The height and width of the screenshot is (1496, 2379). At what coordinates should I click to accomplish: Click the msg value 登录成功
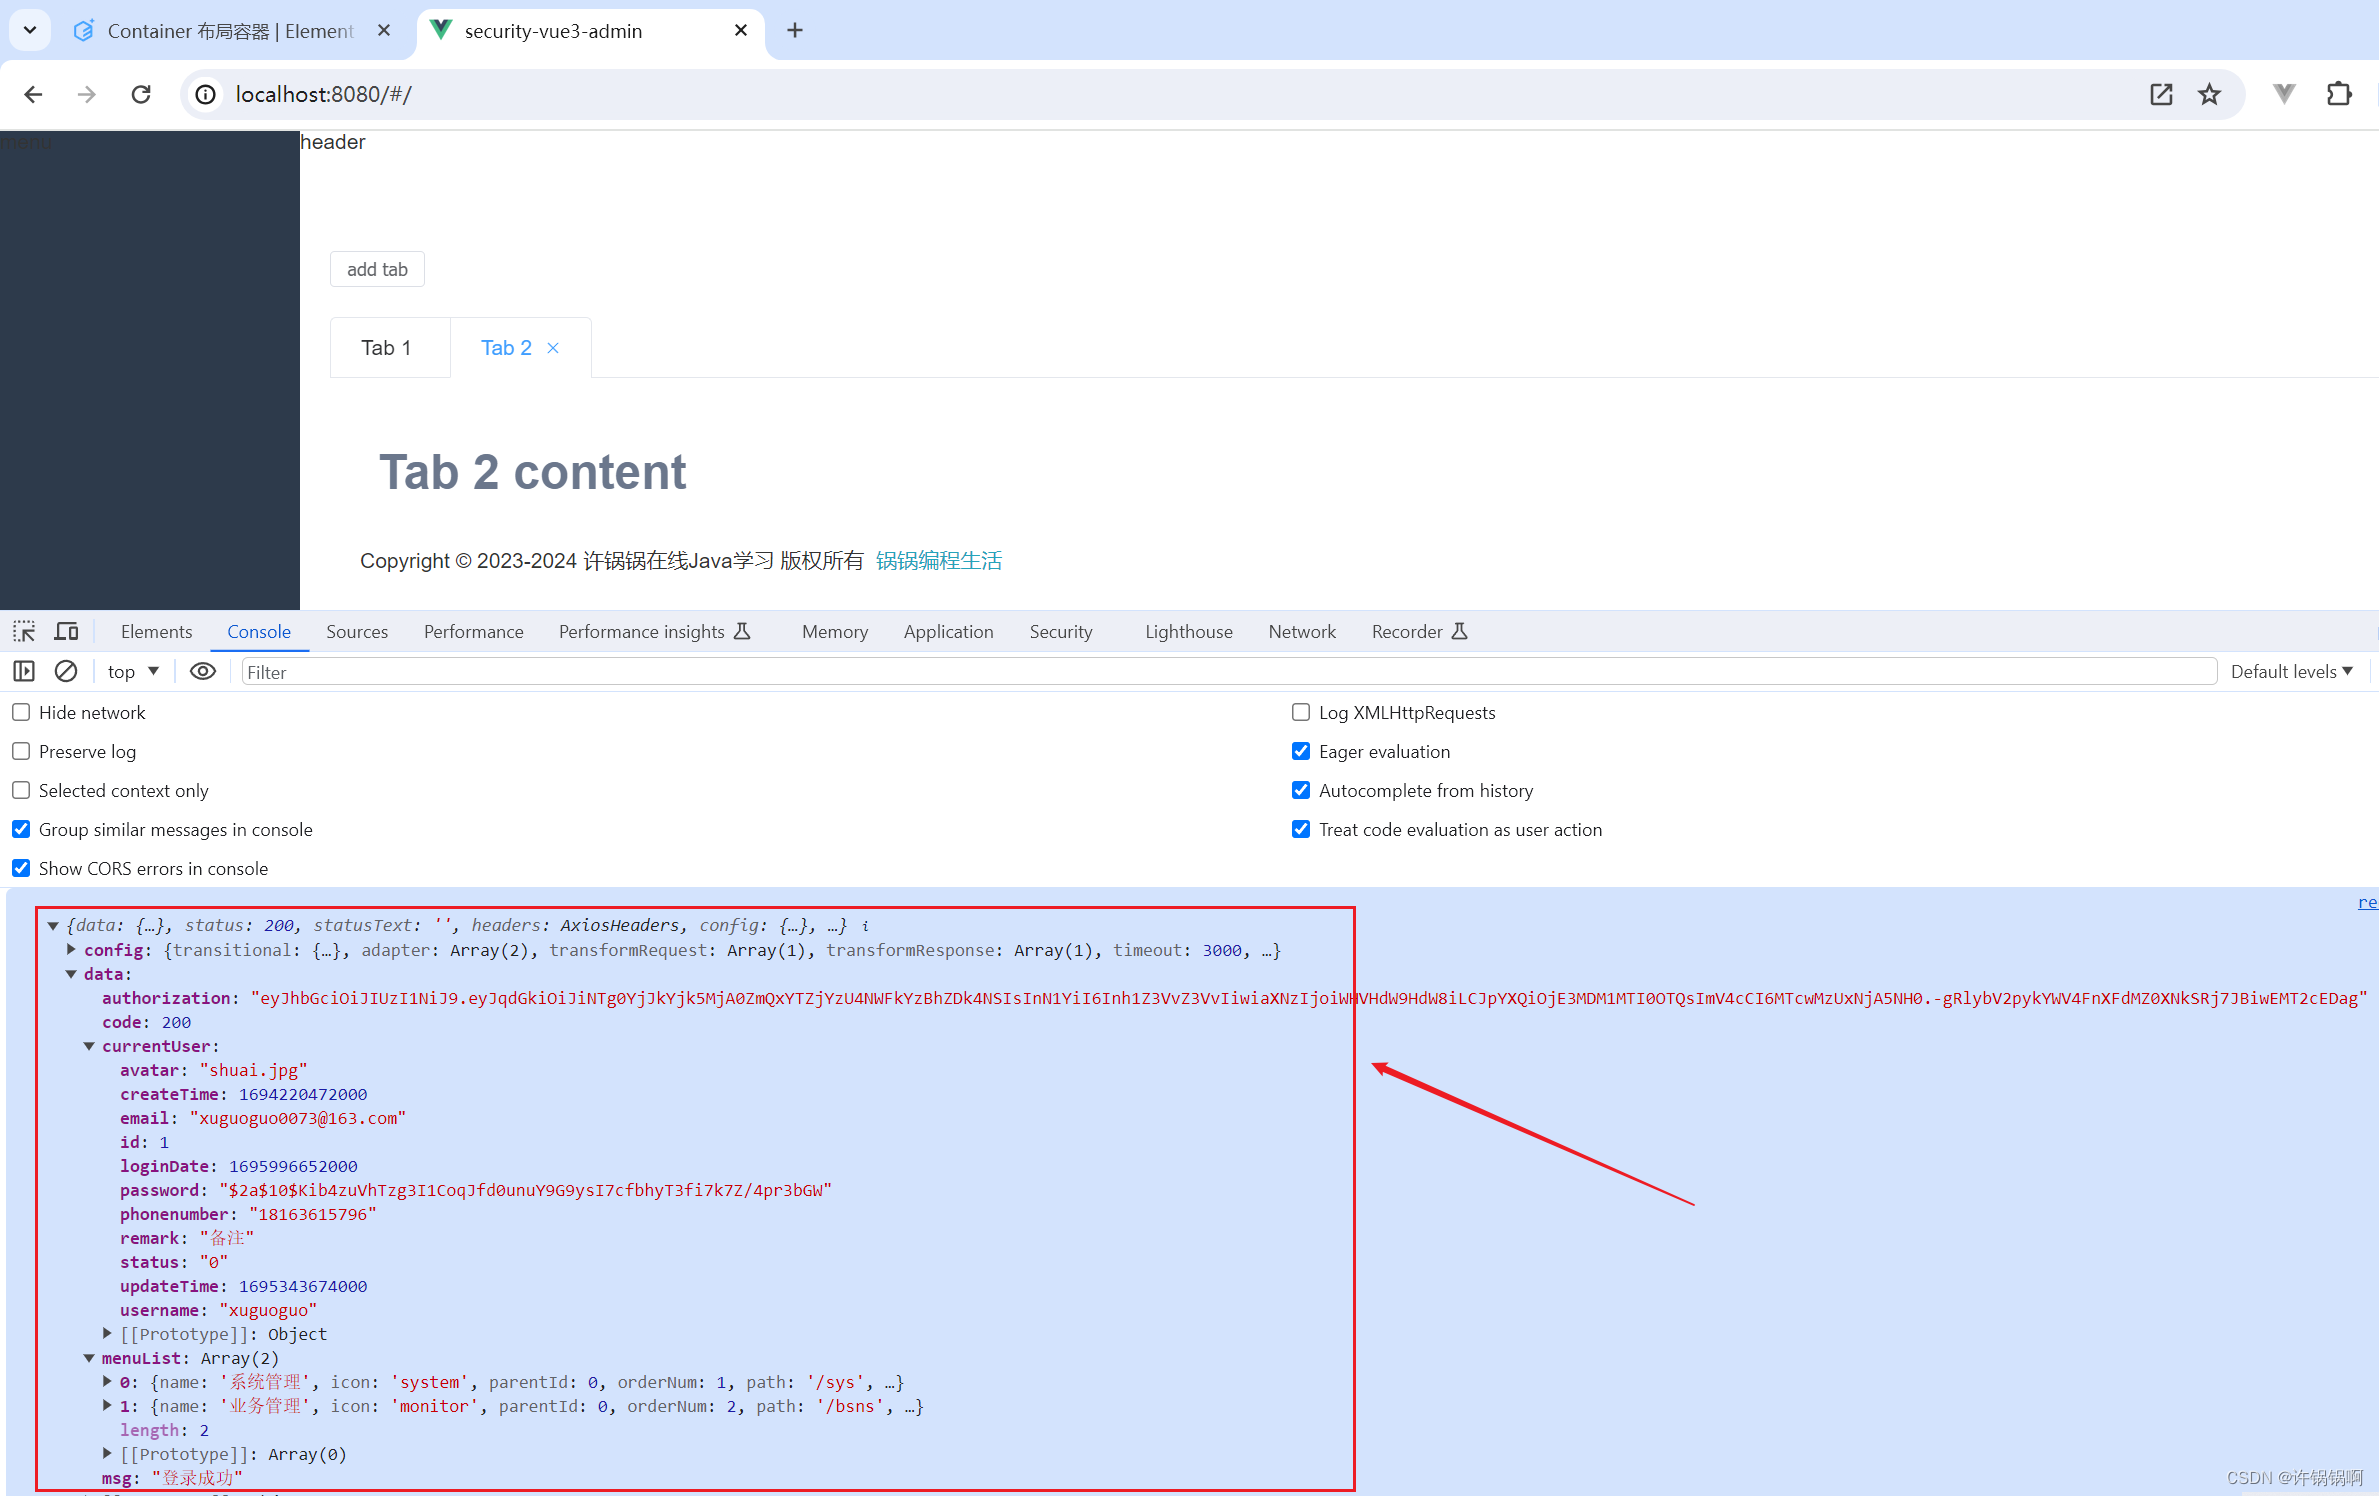(197, 1478)
